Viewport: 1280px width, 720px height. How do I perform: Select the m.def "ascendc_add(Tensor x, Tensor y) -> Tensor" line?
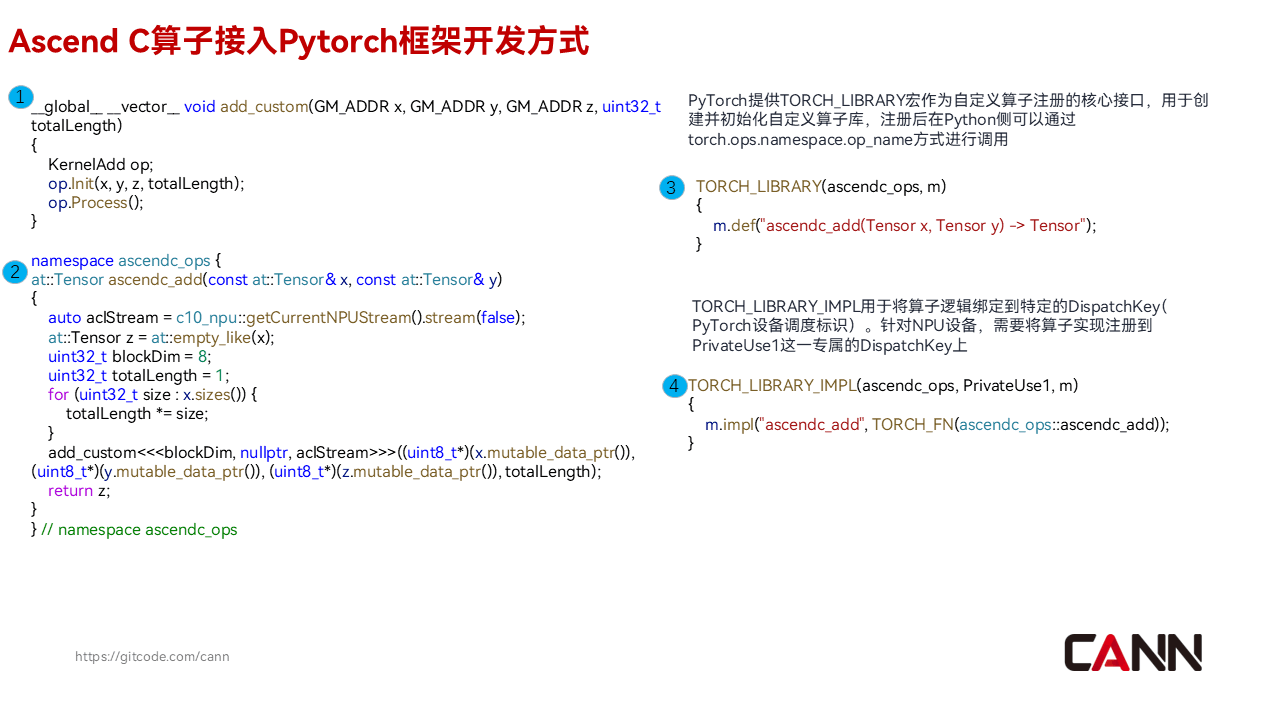click(x=905, y=225)
